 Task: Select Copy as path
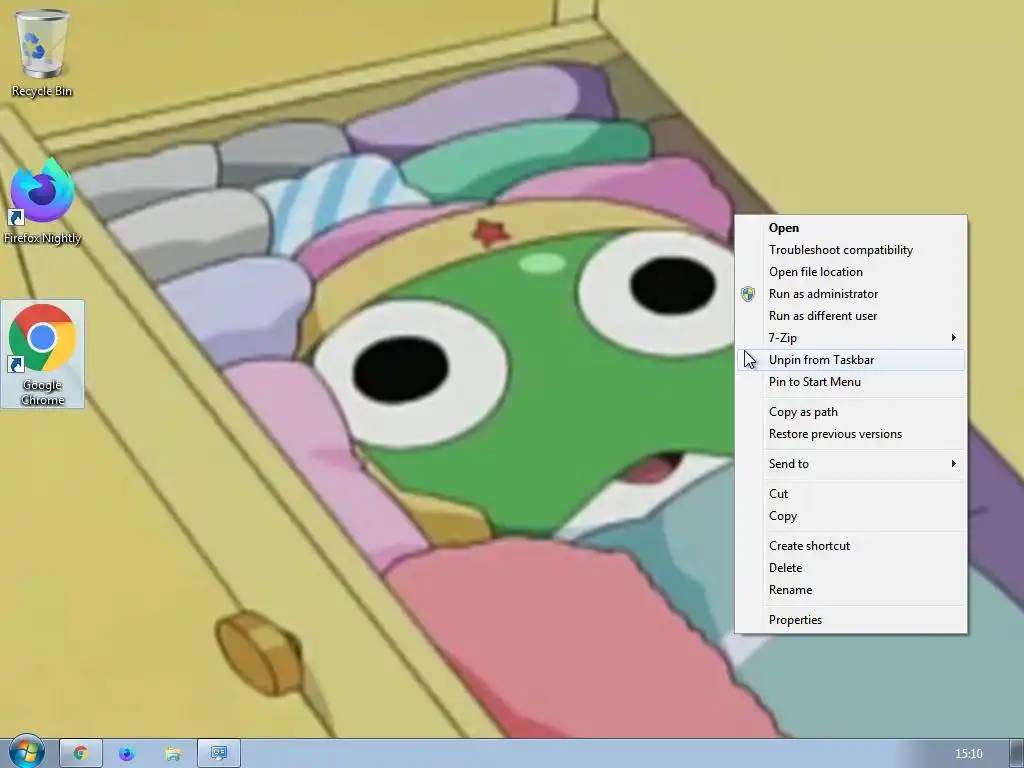(851, 412)
